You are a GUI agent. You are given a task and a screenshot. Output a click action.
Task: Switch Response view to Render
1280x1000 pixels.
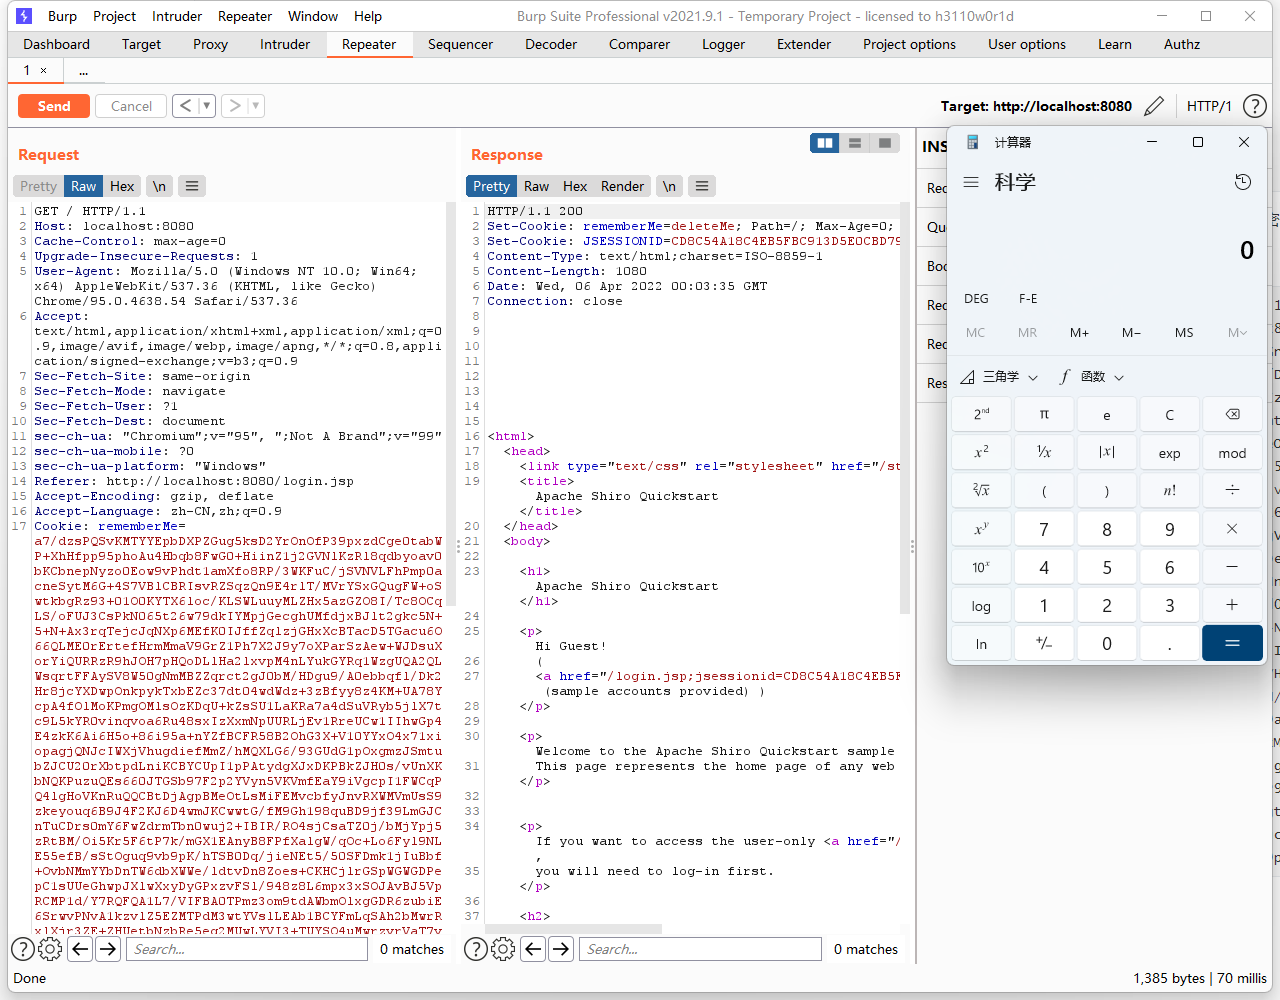[x=622, y=186]
